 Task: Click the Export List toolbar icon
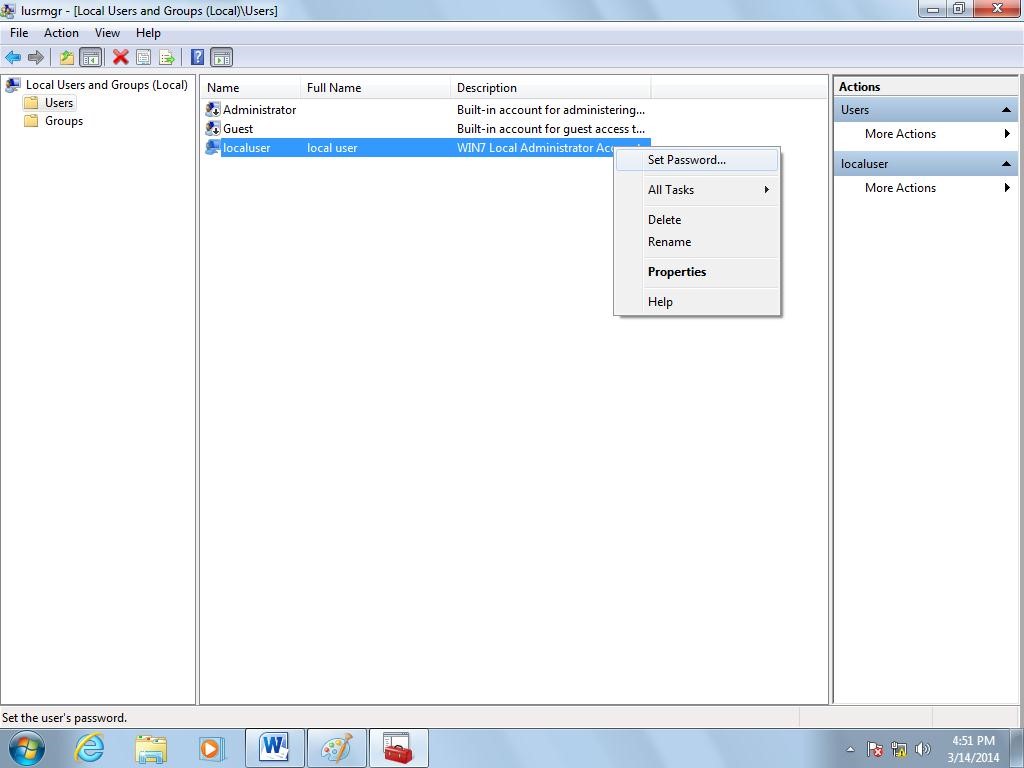pyautogui.click(x=166, y=58)
